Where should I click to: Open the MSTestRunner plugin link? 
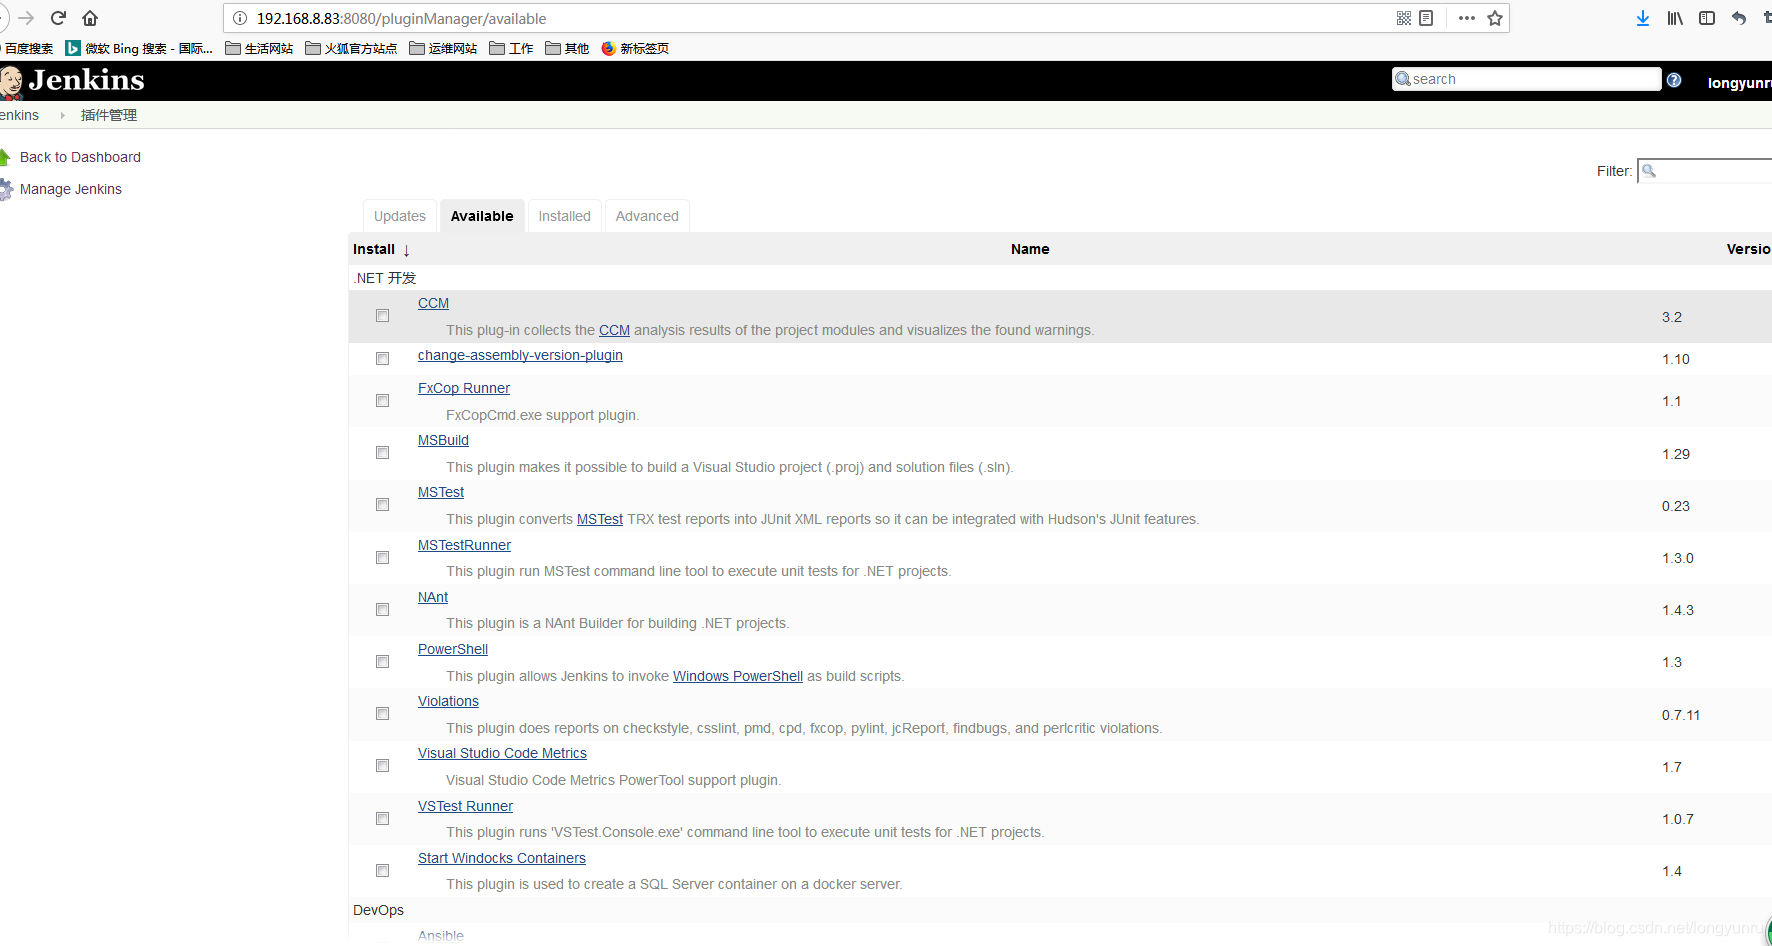tap(464, 545)
